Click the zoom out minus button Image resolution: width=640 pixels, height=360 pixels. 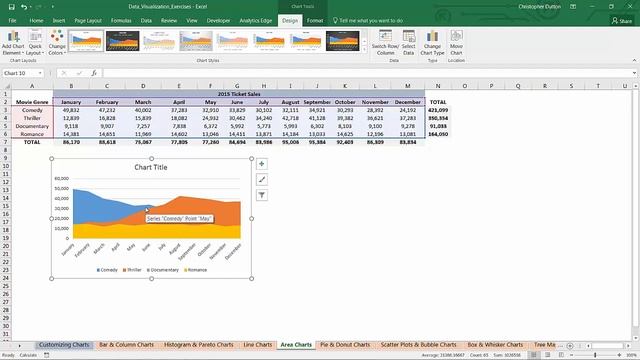571,355
